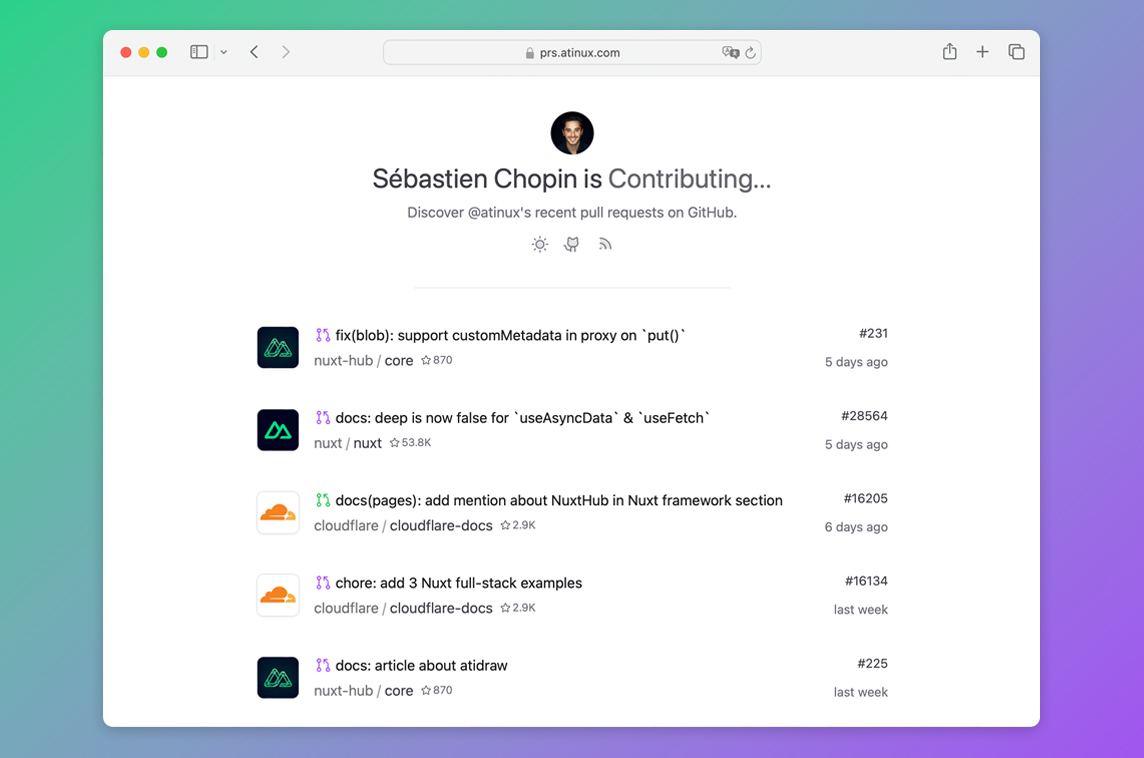Click the translate icon in address bar

(730, 53)
